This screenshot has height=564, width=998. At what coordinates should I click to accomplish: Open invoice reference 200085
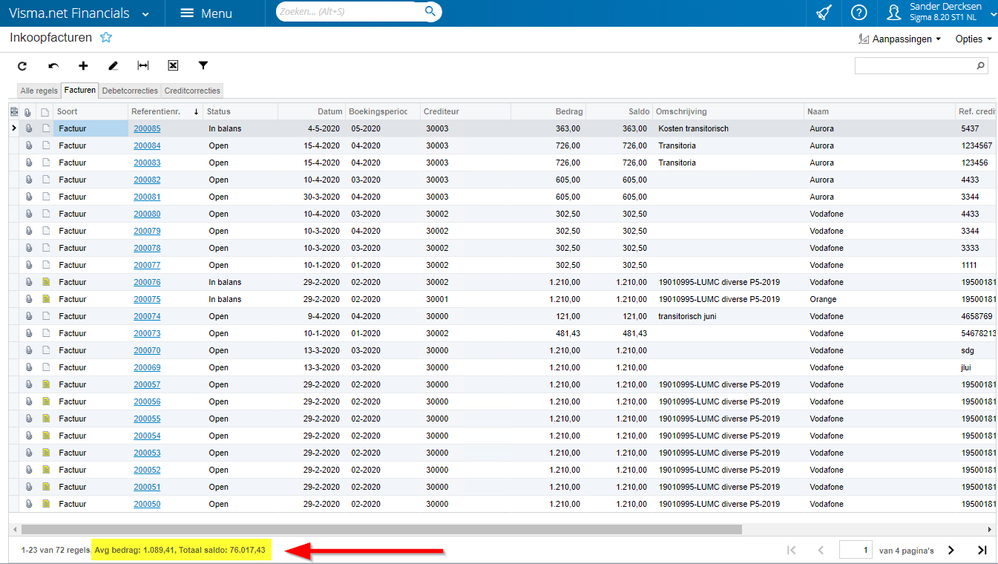point(147,129)
